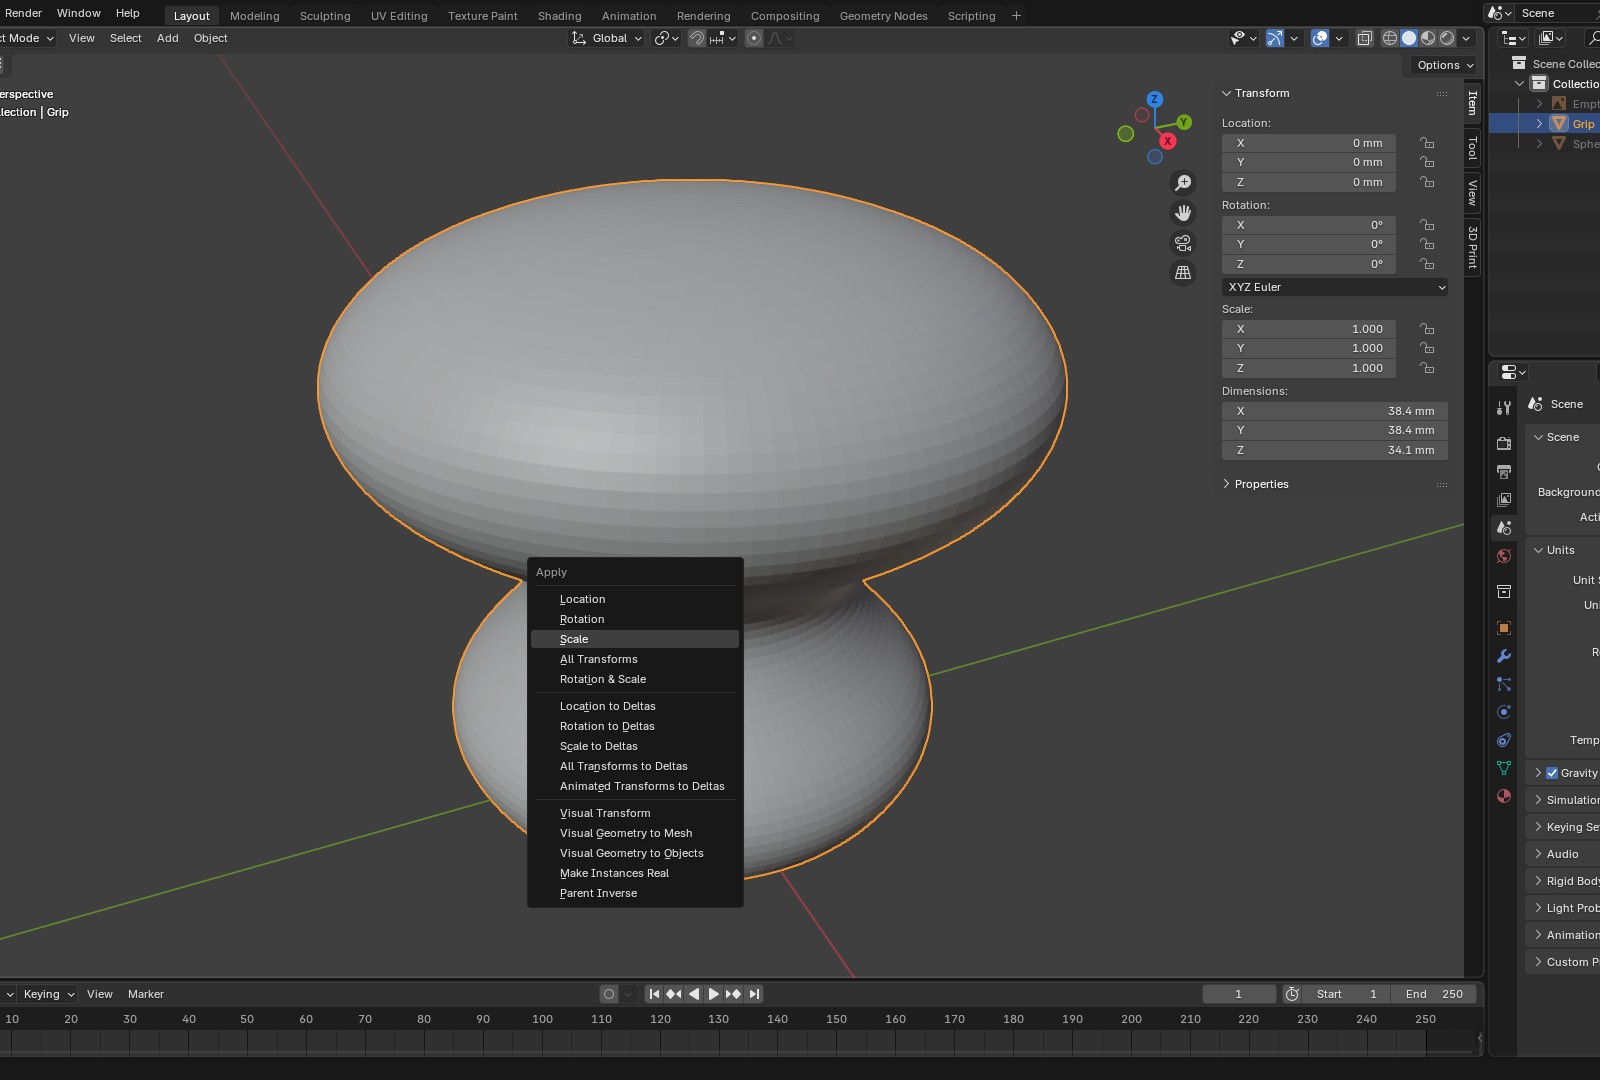
Task: Toggle camera view gizmo icon
Action: [1183, 243]
